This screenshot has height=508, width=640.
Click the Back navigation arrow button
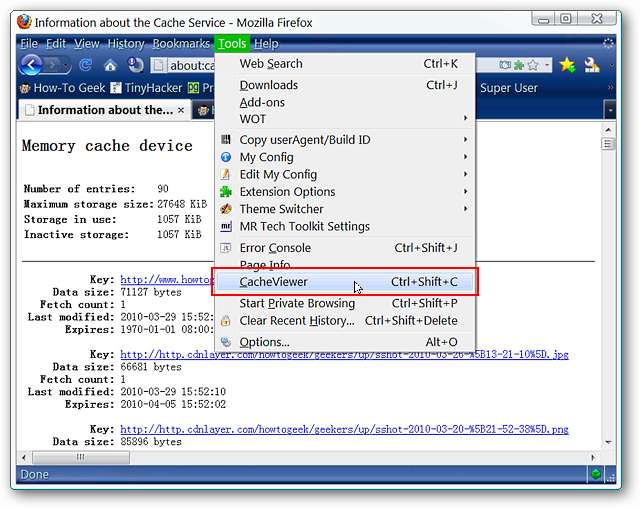(x=31, y=65)
